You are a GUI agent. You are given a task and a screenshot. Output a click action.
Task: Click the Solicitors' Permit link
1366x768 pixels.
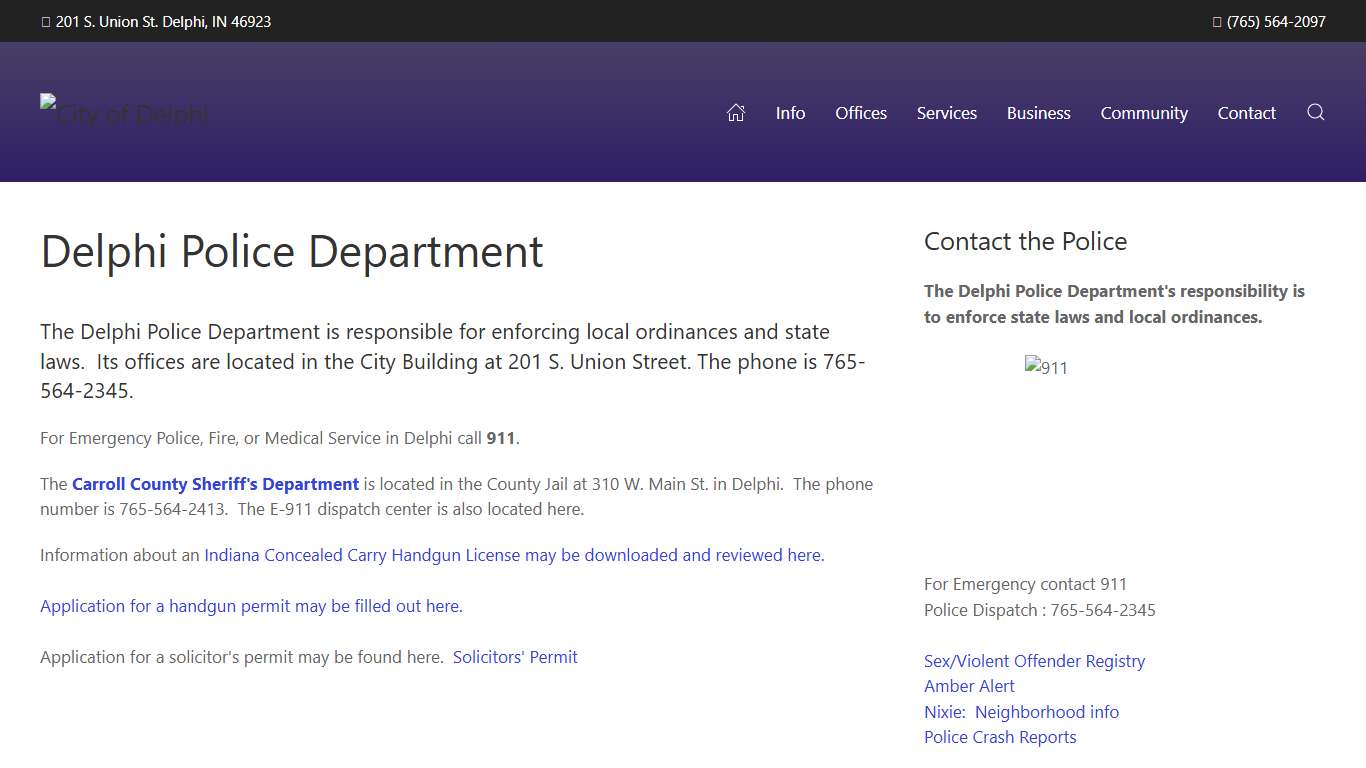[515, 657]
